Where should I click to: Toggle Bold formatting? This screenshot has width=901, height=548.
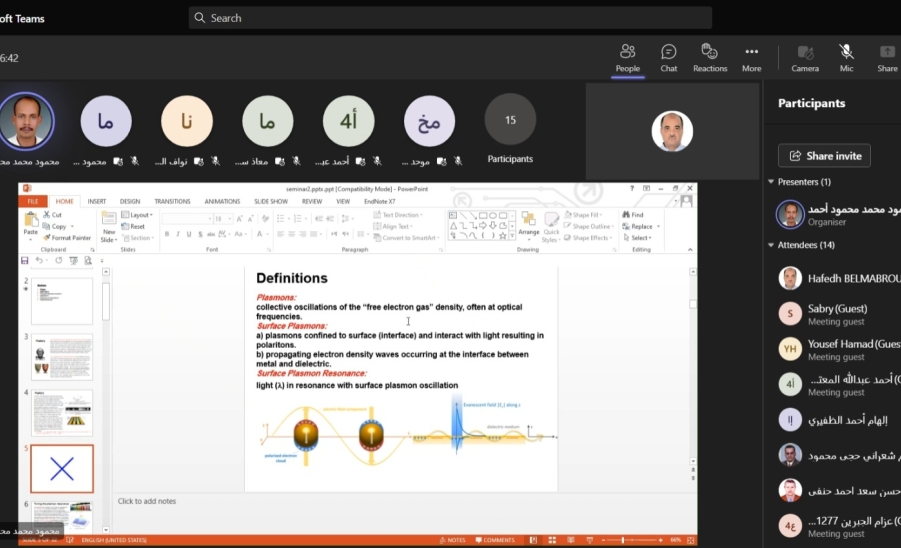click(167, 234)
